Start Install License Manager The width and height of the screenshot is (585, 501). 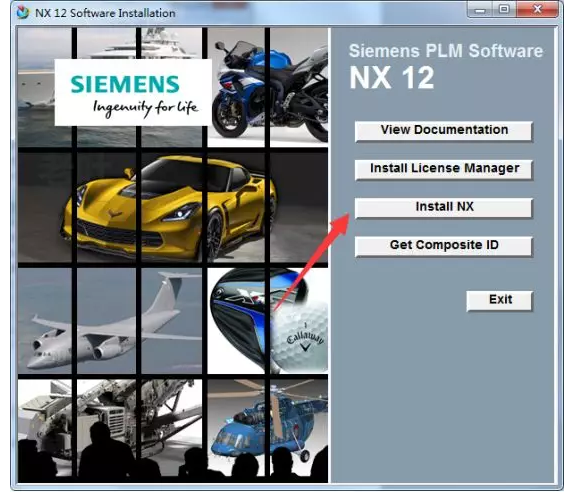(x=443, y=169)
